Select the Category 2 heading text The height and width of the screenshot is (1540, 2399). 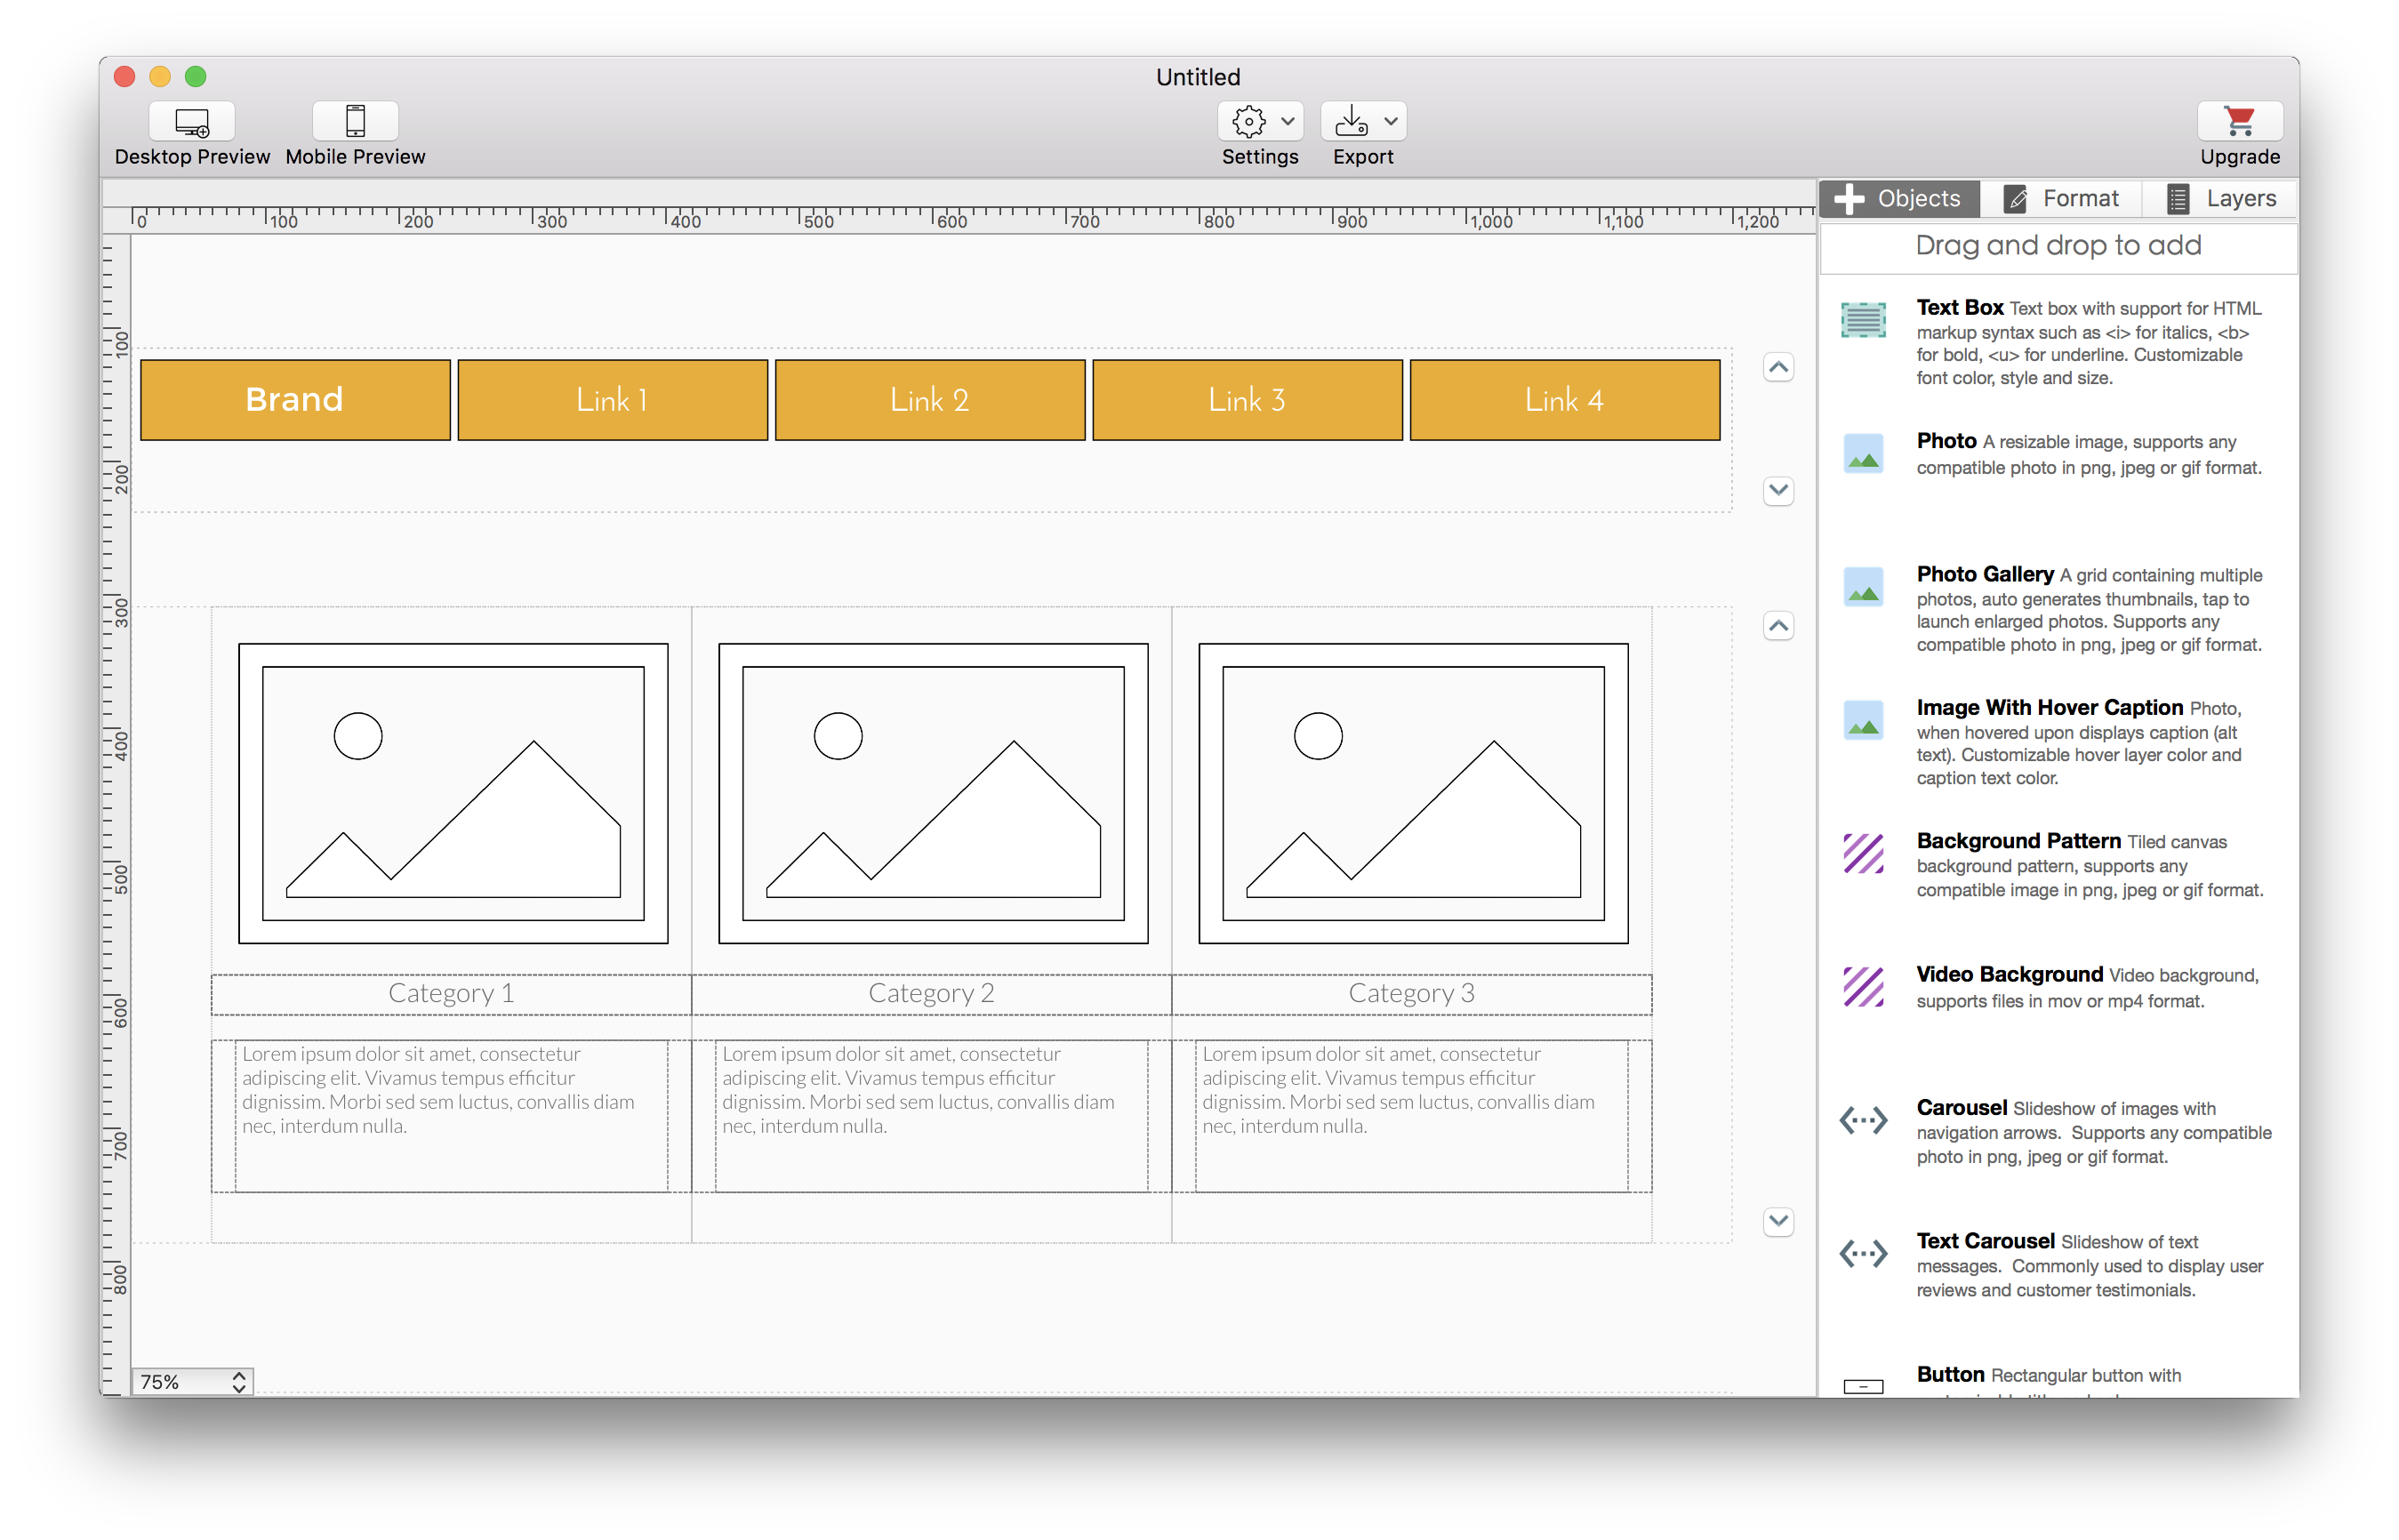(x=931, y=994)
